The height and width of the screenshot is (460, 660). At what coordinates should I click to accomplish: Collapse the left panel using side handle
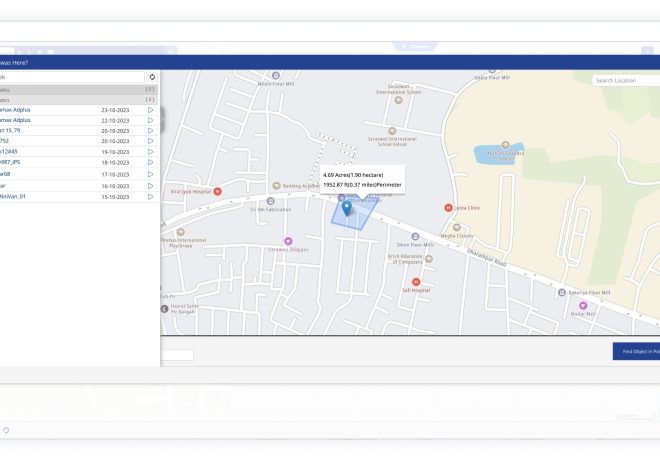click(161, 119)
